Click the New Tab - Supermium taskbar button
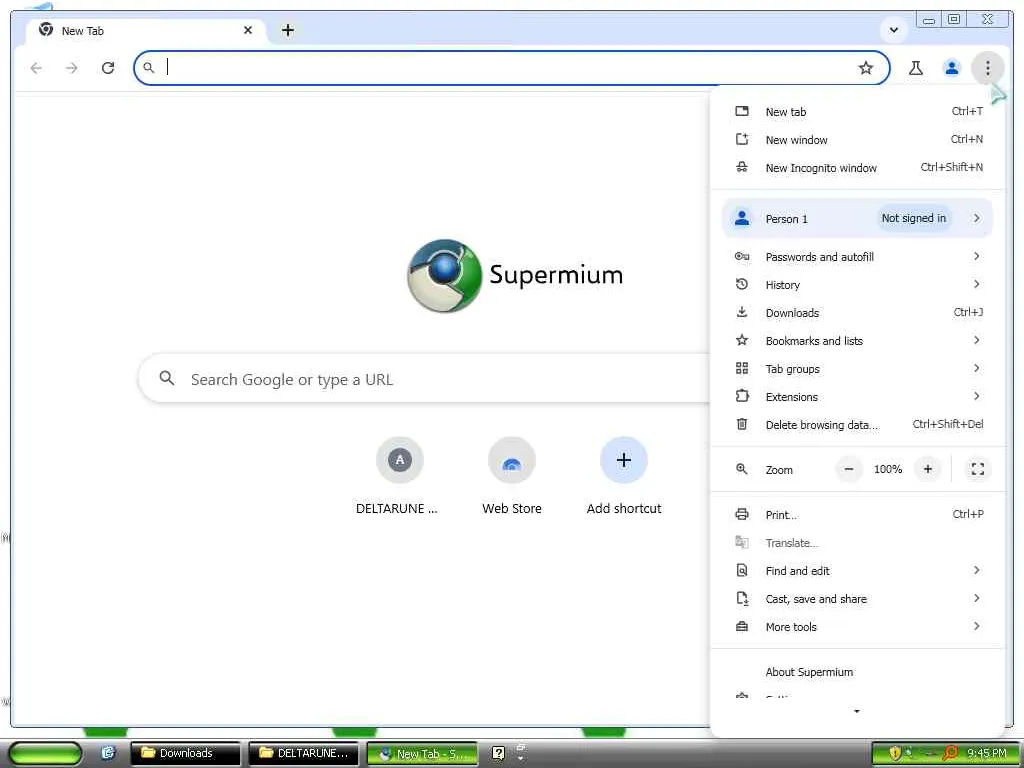Screen dimensions: 1024x768 pos(423,754)
